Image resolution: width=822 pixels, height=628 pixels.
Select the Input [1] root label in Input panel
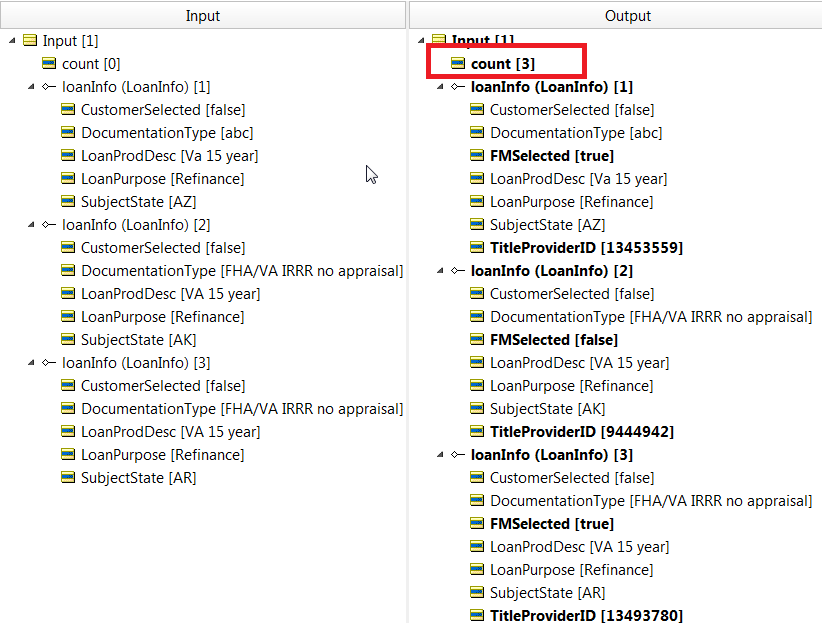[x=70, y=40]
